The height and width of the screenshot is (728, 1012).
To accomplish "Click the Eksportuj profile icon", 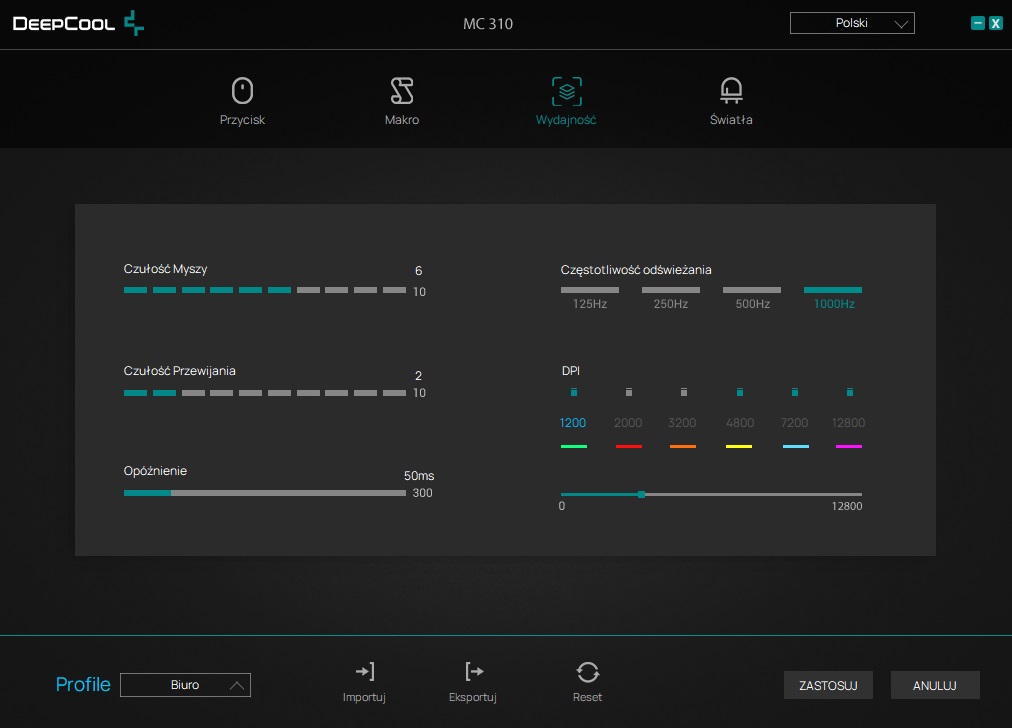I will (474, 672).
